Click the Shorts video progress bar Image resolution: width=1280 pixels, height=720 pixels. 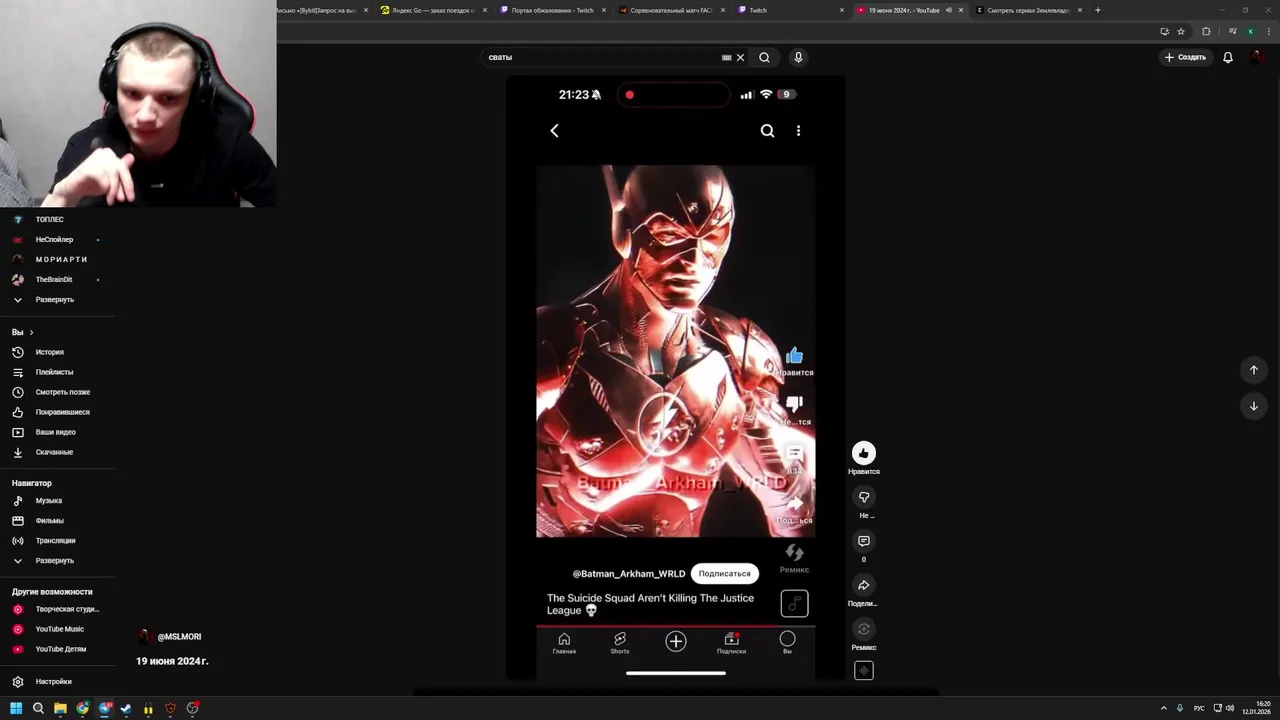tap(676, 626)
